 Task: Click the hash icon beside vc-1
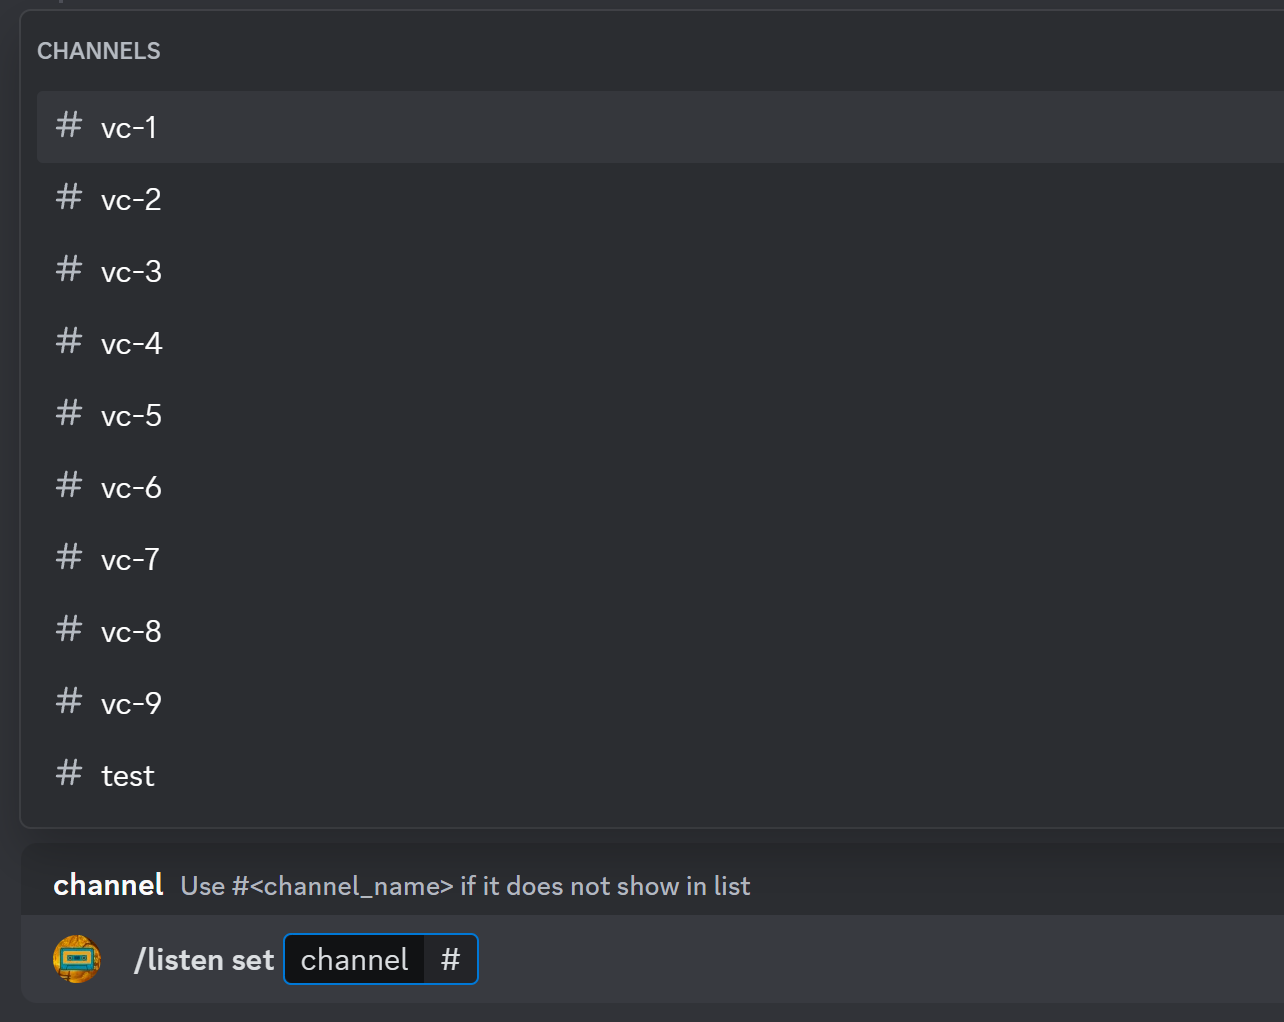click(69, 126)
